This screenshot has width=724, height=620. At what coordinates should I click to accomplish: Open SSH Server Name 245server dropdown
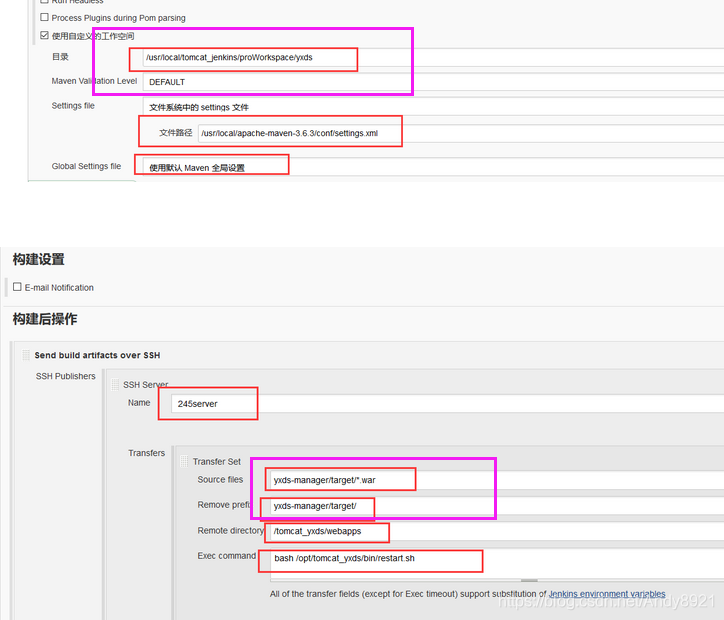(447, 404)
